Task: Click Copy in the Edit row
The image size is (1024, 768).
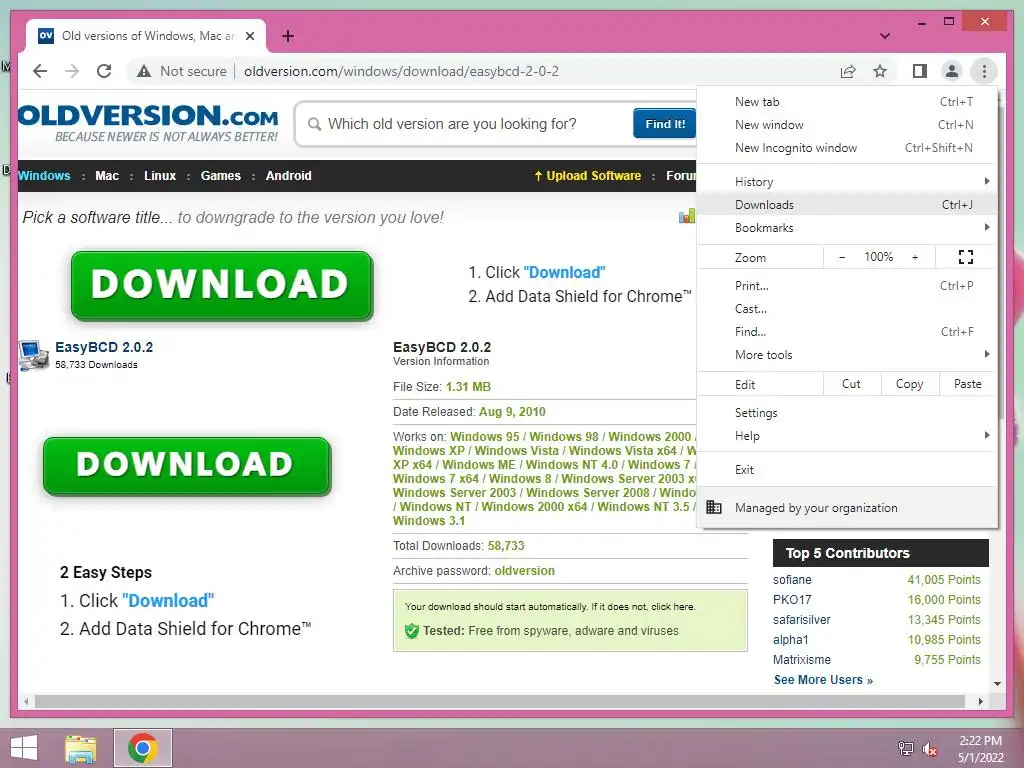Action: tap(910, 384)
